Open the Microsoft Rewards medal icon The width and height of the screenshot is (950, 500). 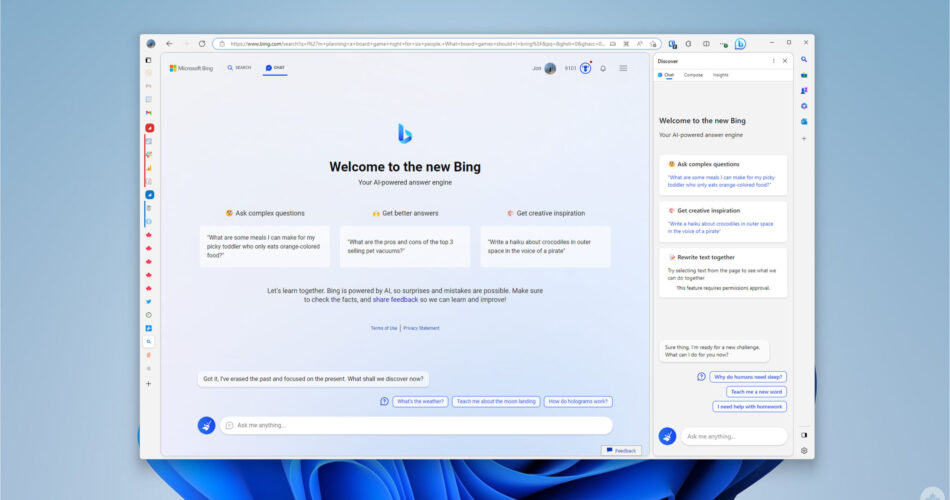click(585, 68)
